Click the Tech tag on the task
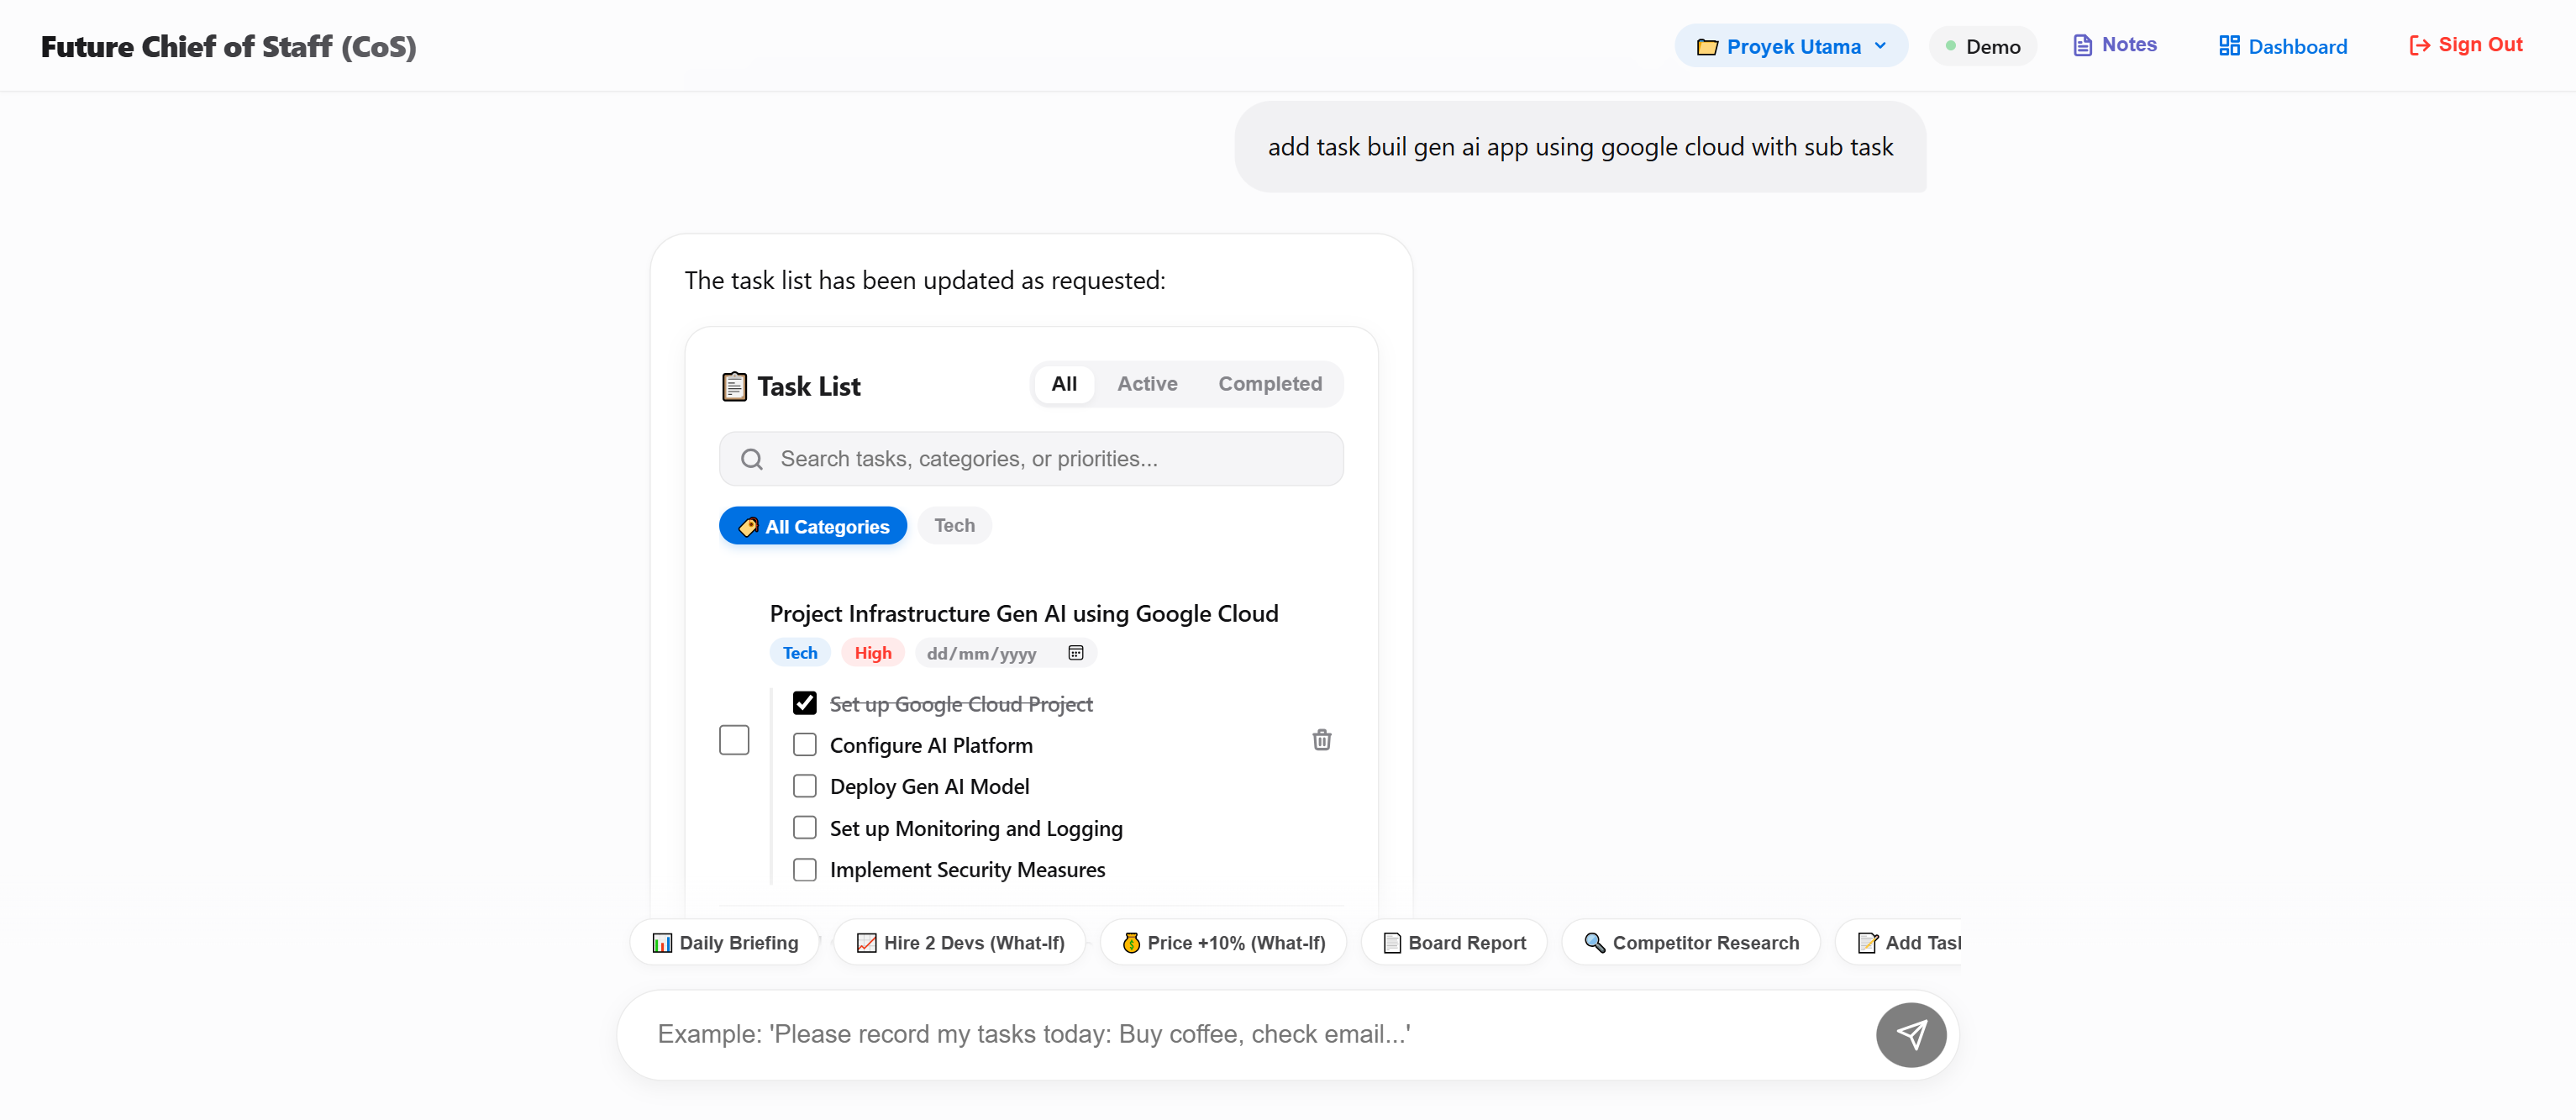 (800, 653)
